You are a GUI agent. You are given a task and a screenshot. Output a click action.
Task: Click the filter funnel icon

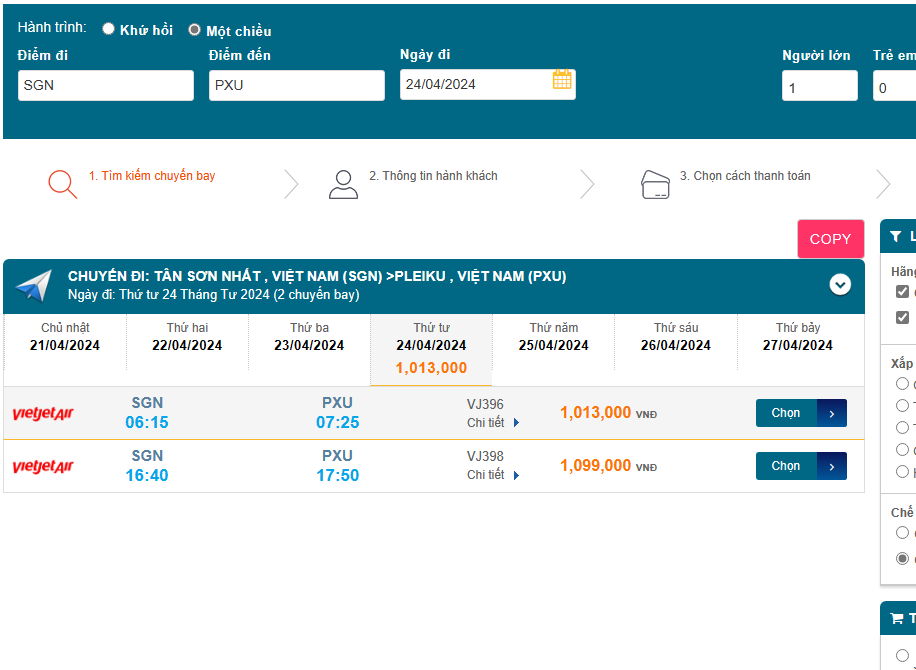tap(895, 237)
